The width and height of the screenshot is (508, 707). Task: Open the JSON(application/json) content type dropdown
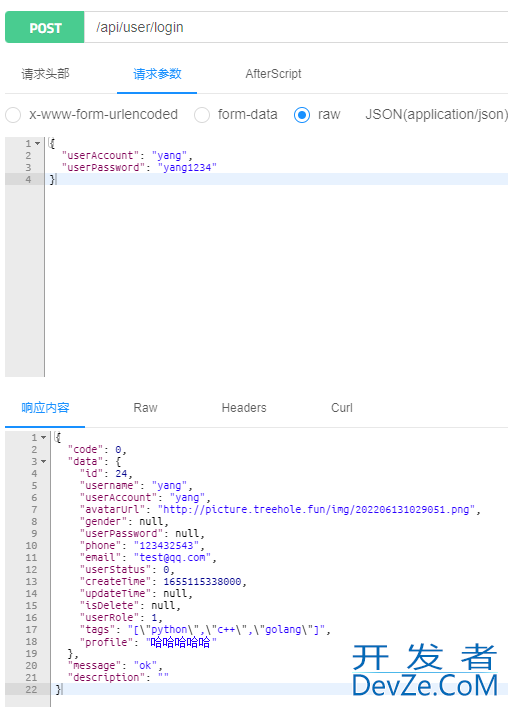click(436, 115)
